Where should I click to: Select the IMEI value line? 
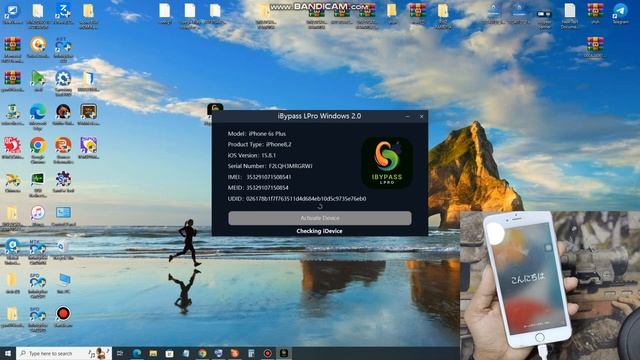pos(259,177)
